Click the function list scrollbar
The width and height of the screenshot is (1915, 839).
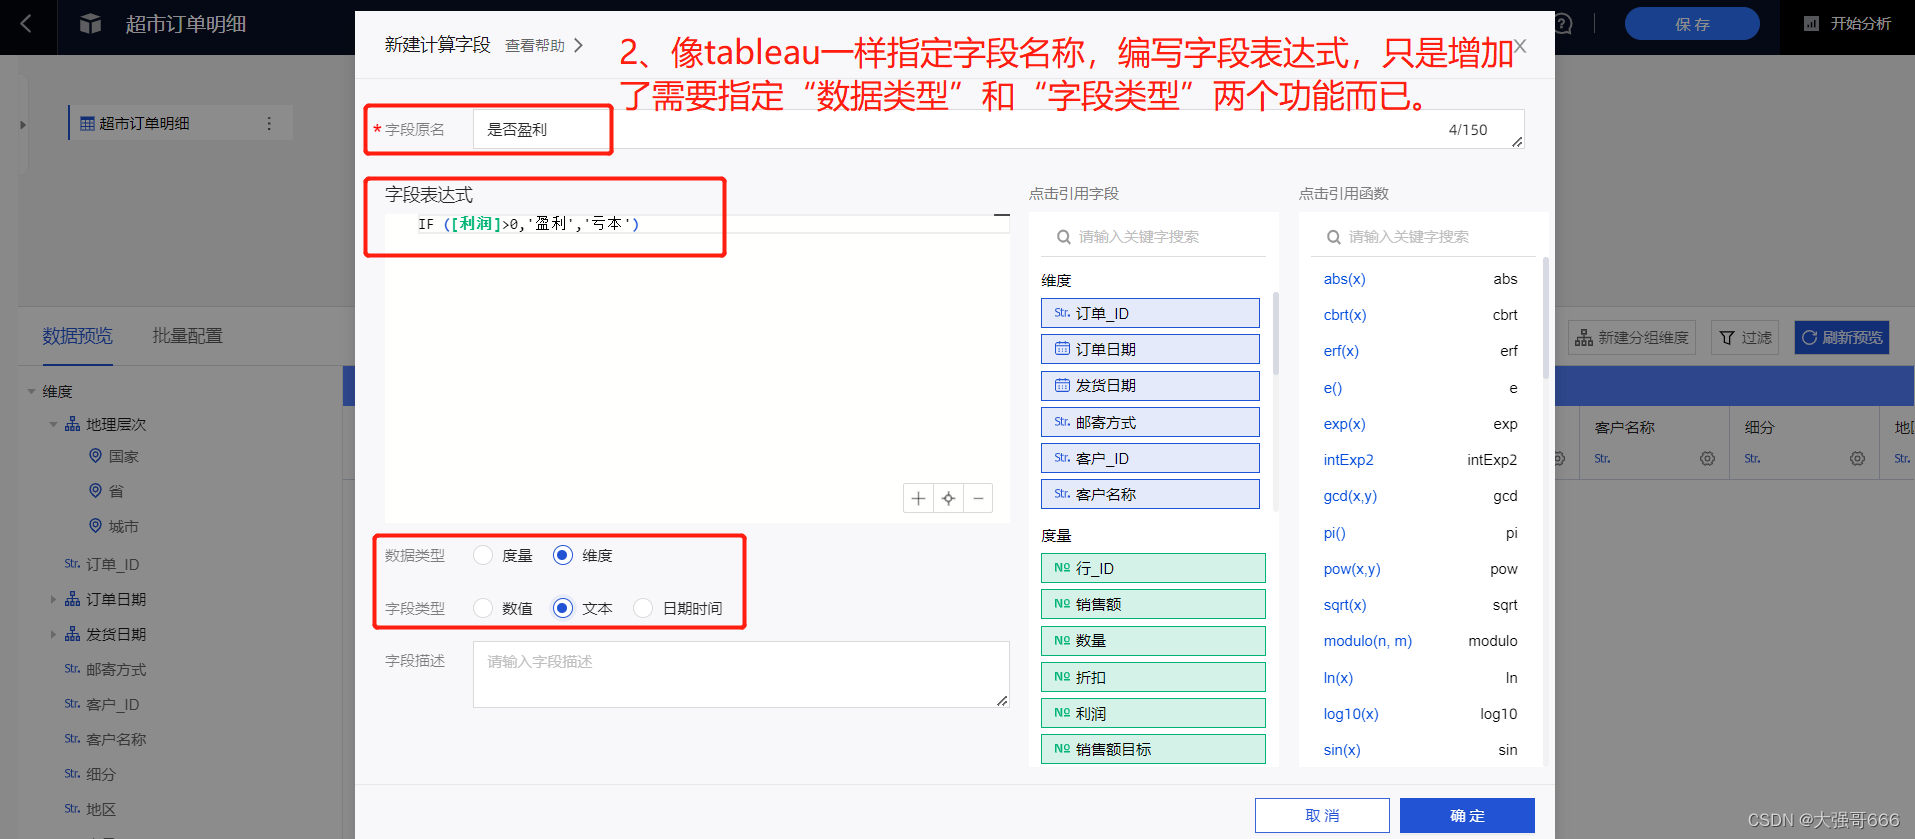click(1546, 318)
